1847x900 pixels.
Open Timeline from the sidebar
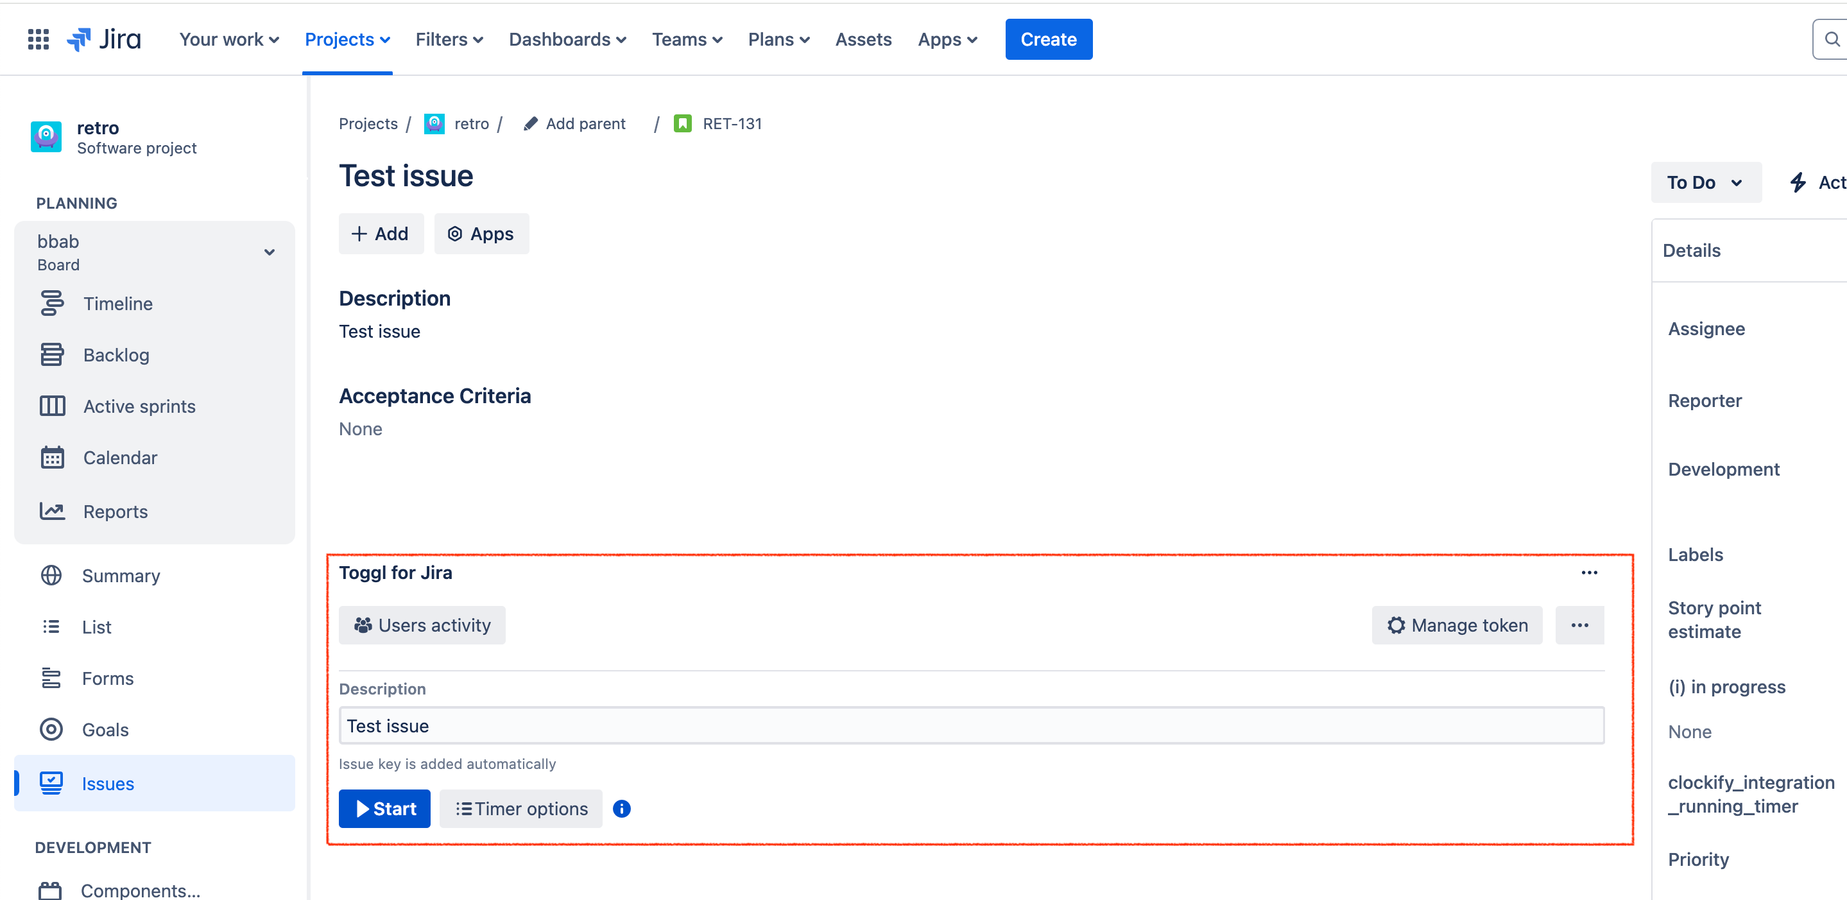coord(117,303)
